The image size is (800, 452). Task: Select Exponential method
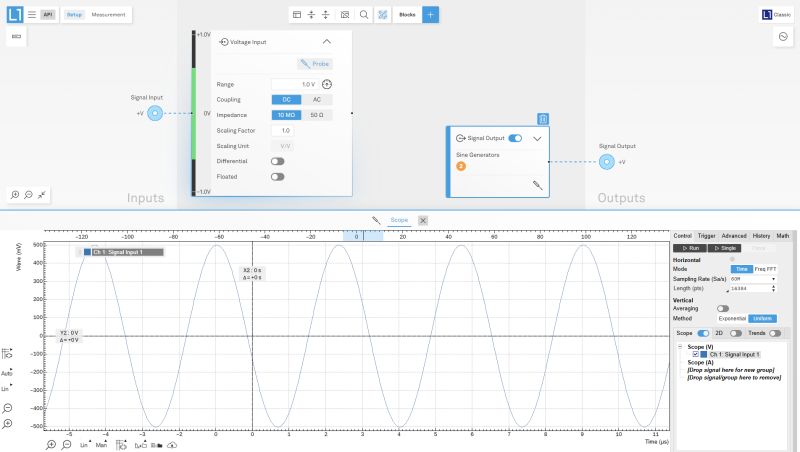click(x=732, y=318)
